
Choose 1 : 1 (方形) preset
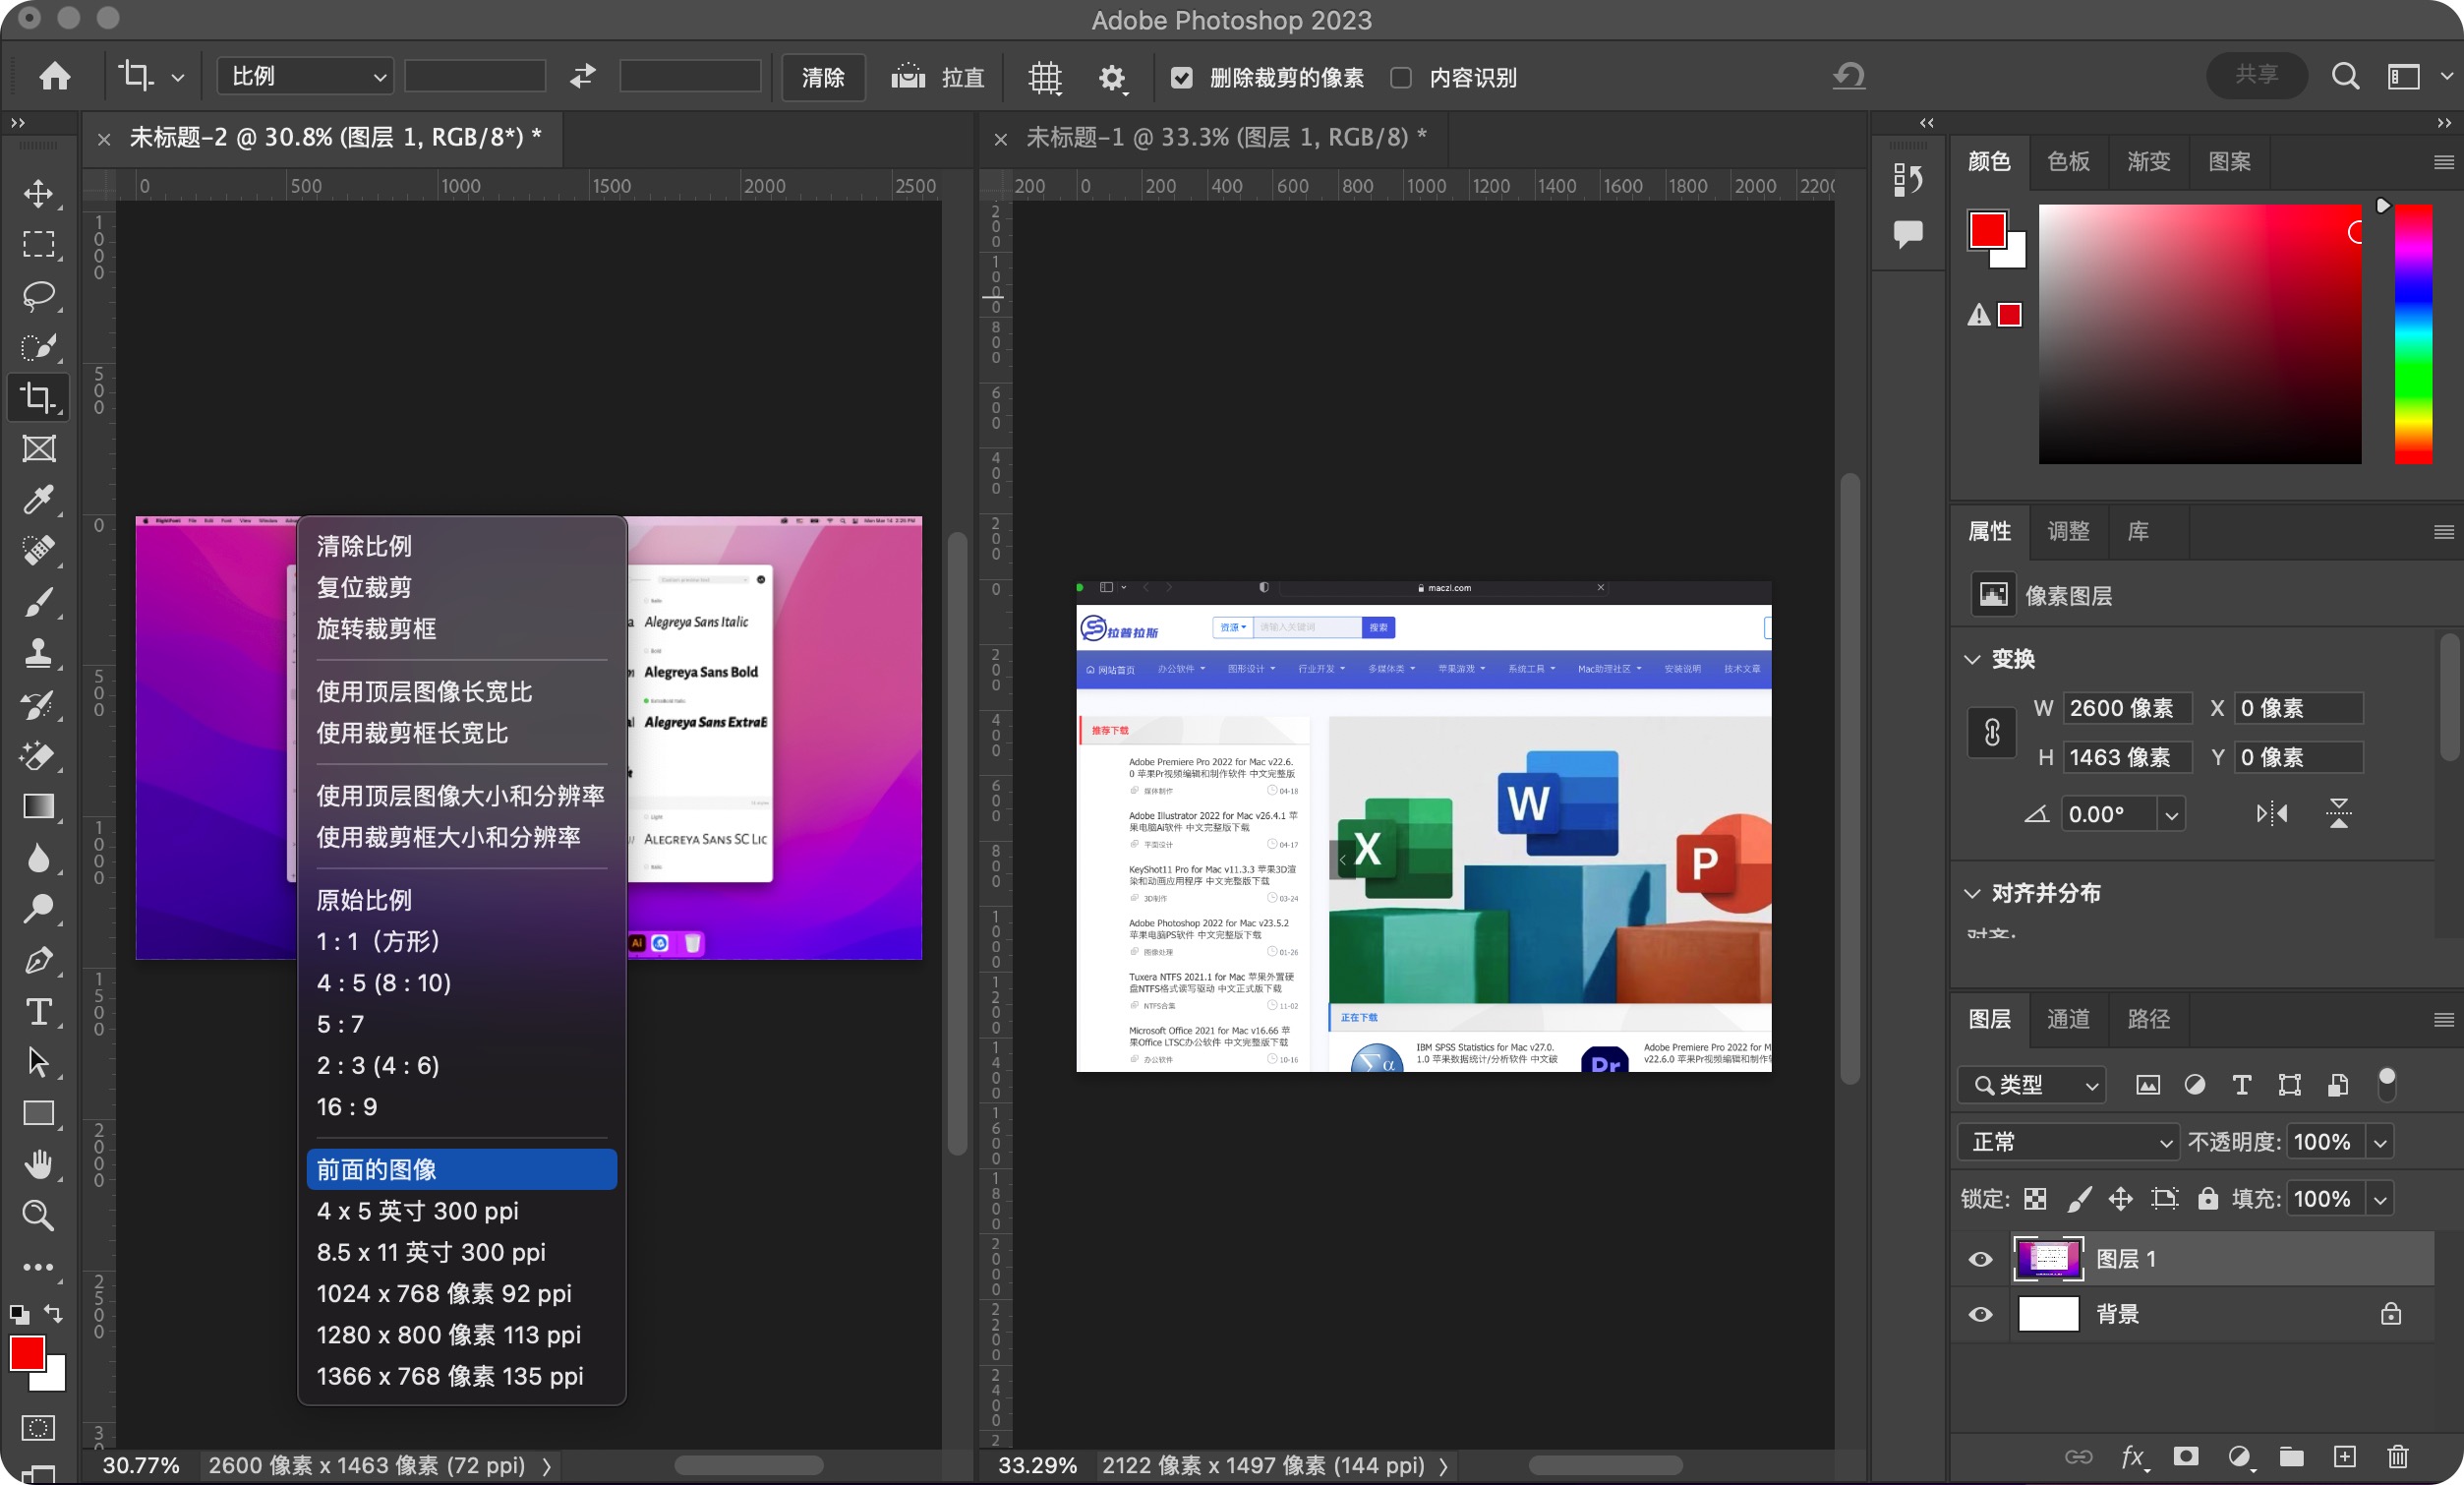click(462, 941)
